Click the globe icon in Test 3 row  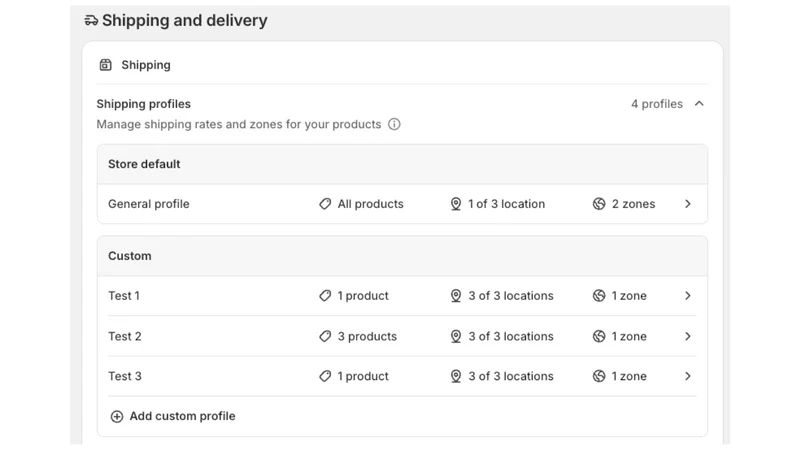(599, 377)
